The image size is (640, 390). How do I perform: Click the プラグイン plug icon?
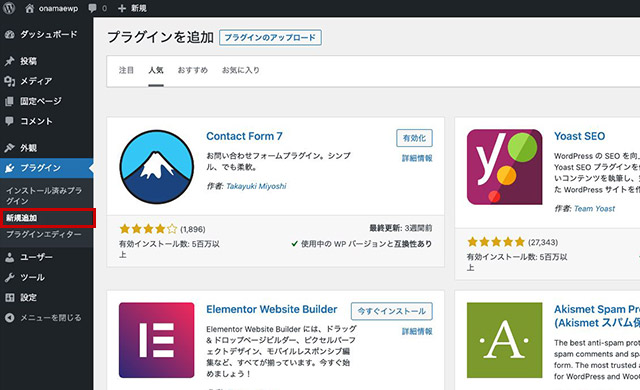tap(9, 168)
